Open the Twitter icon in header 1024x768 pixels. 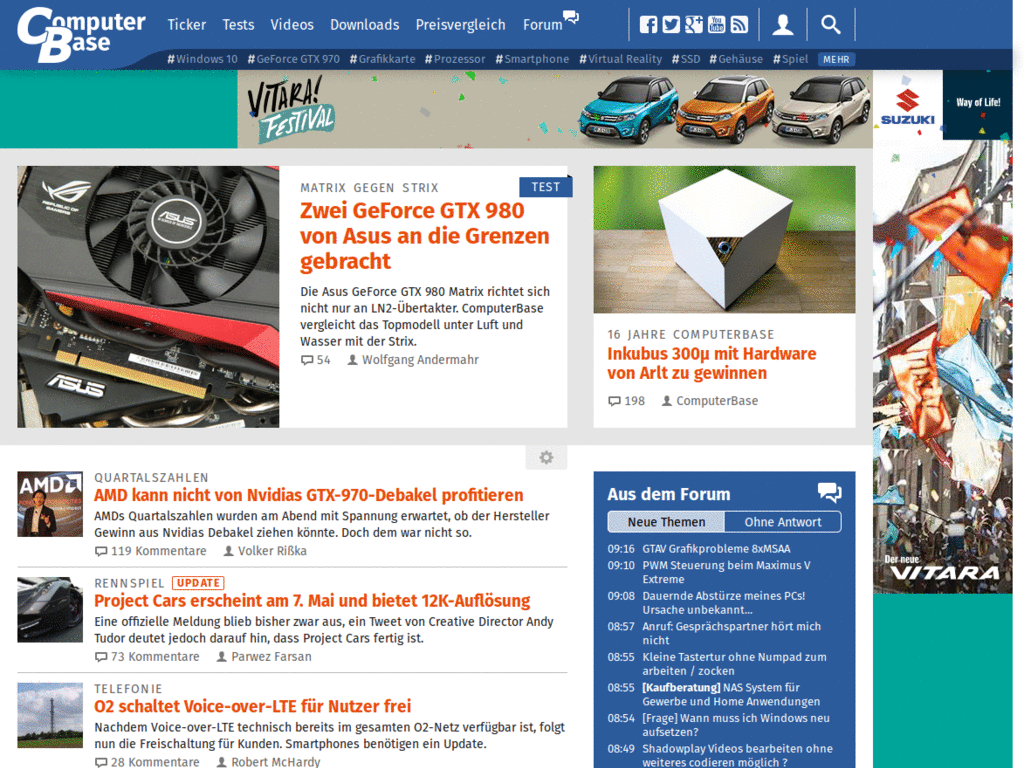coord(671,25)
